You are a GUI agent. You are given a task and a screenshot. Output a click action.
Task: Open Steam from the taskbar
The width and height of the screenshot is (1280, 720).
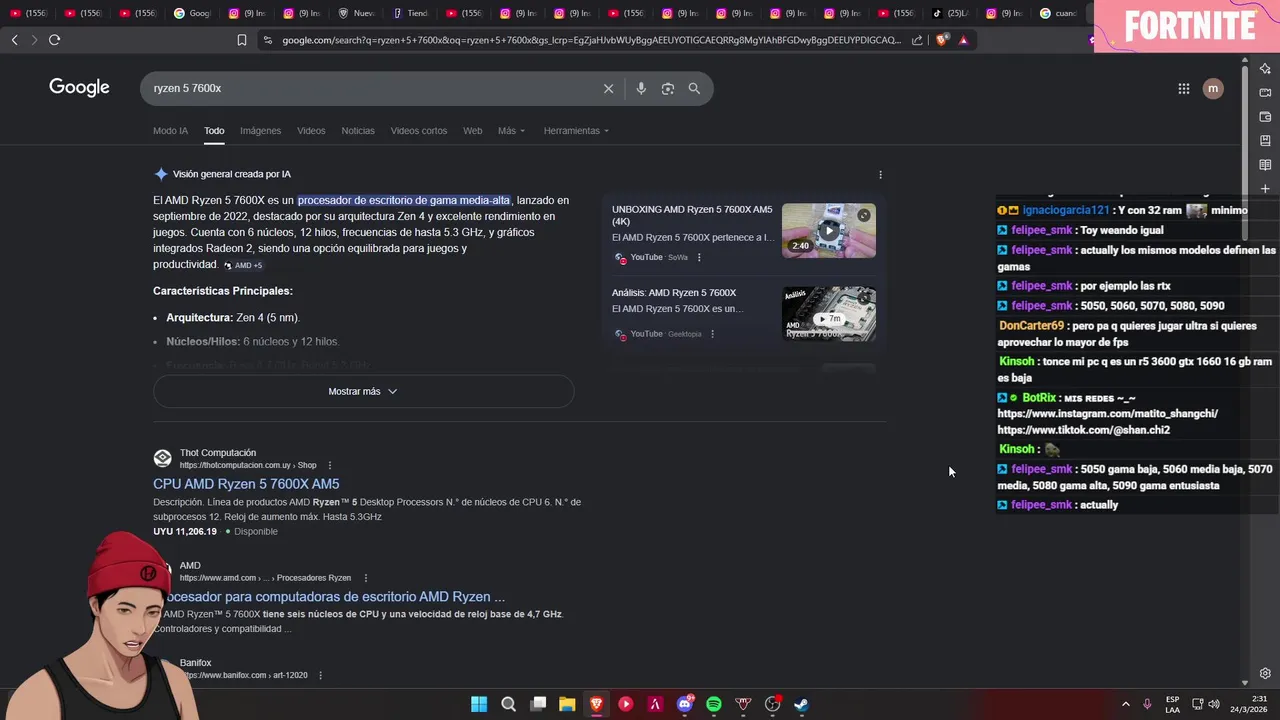click(x=801, y=704)
